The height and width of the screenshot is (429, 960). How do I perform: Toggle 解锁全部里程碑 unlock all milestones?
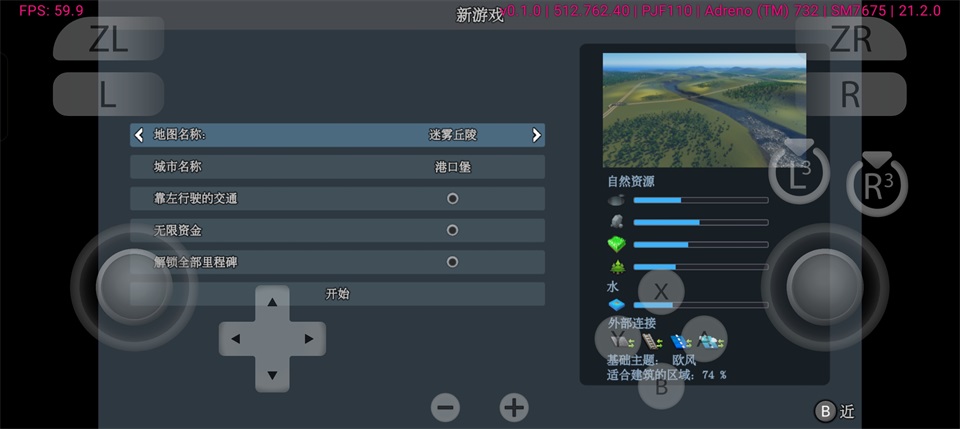(x=452, y=262)
